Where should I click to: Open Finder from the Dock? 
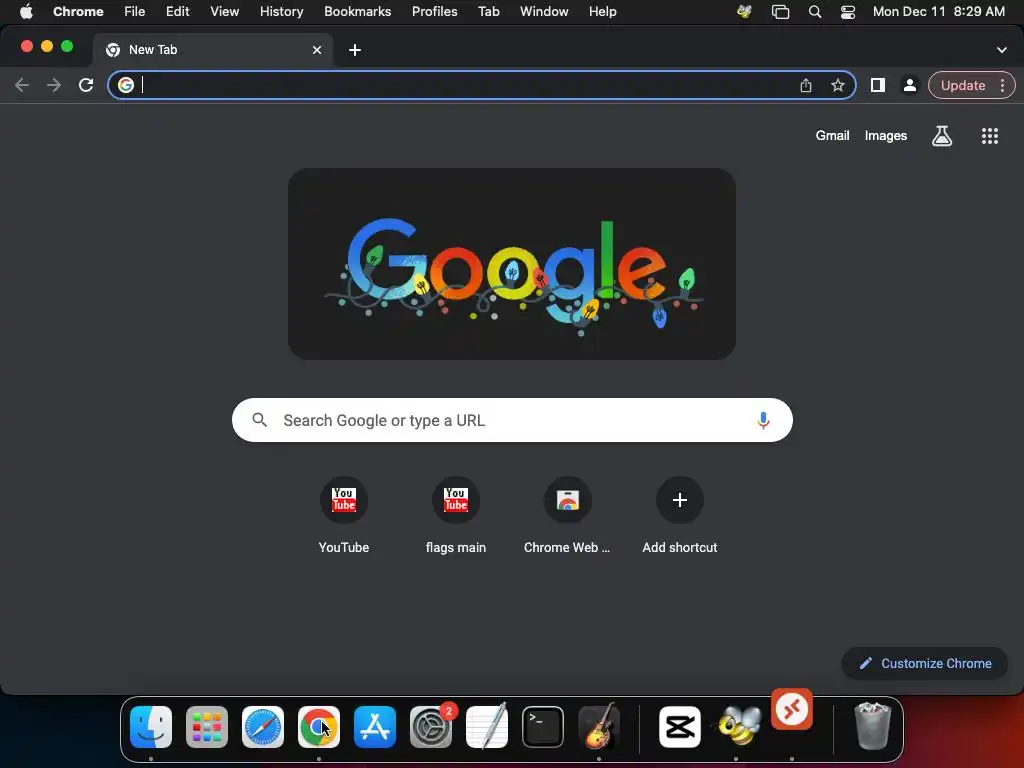[151, 727]
